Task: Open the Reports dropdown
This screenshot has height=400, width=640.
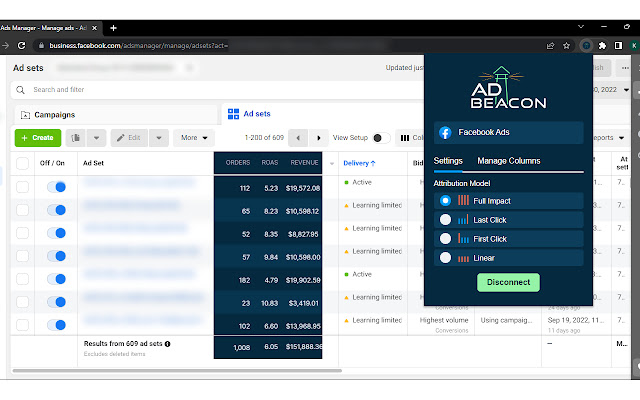Action: point(608,138)
